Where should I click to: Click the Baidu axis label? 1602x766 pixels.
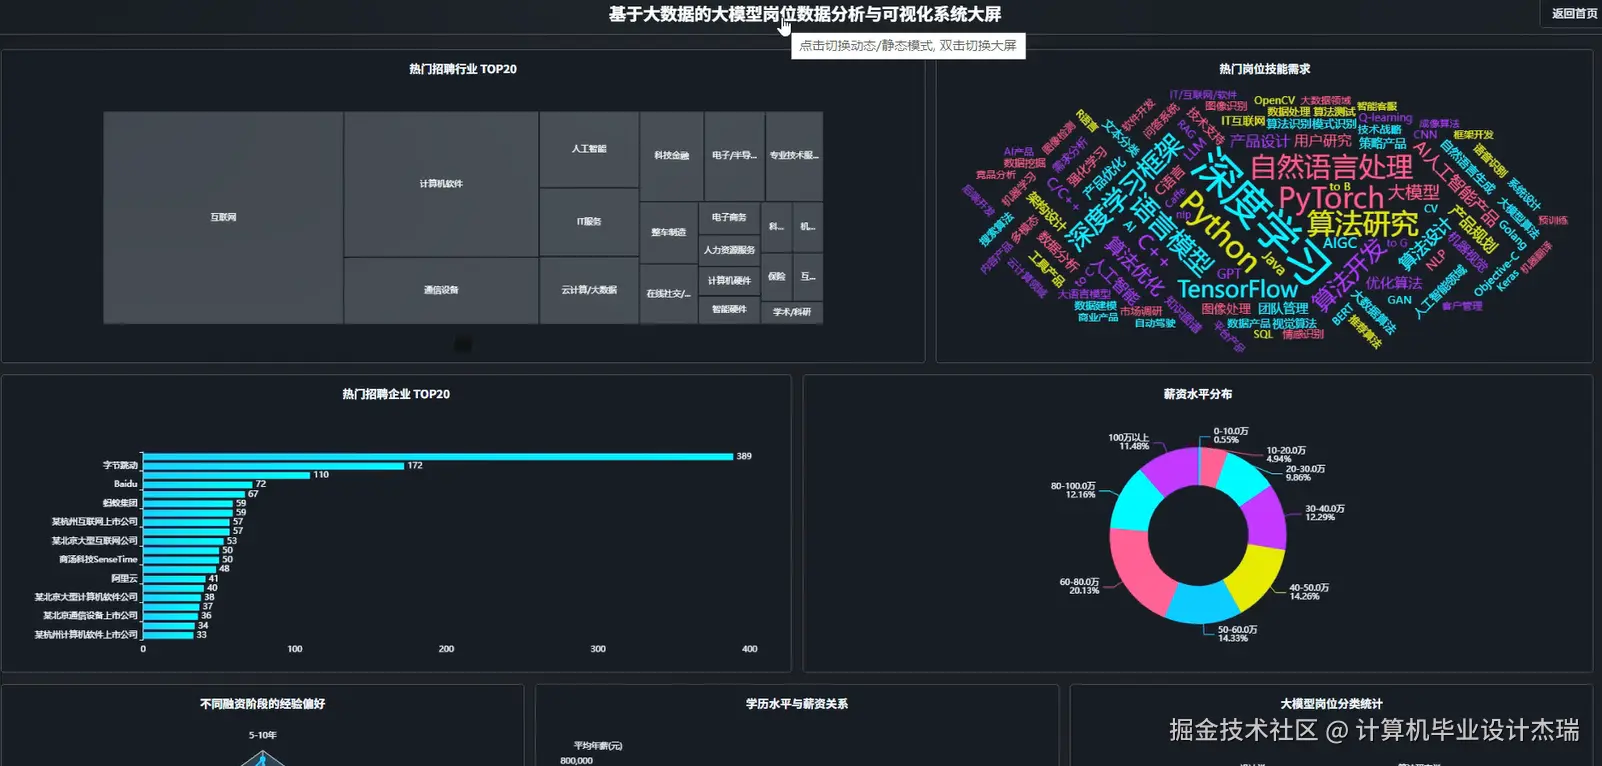pos(125,484)
